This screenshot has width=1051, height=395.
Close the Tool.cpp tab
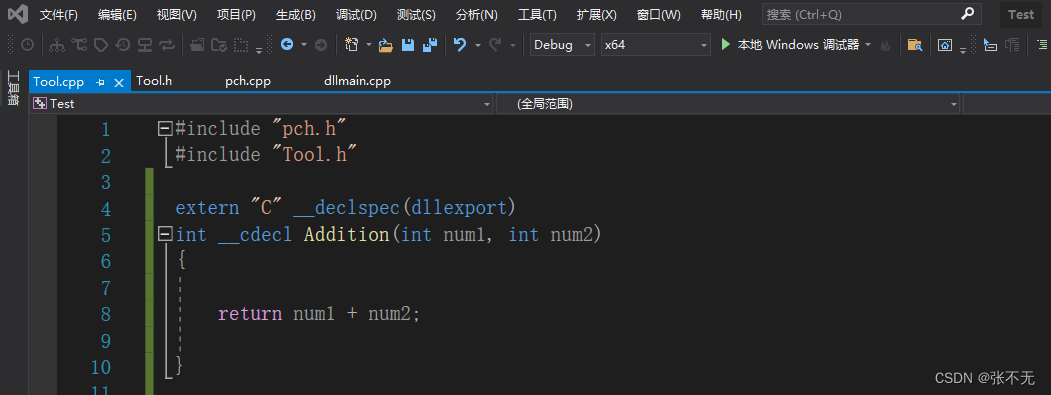pyautogui.click(x=119, y=82)
